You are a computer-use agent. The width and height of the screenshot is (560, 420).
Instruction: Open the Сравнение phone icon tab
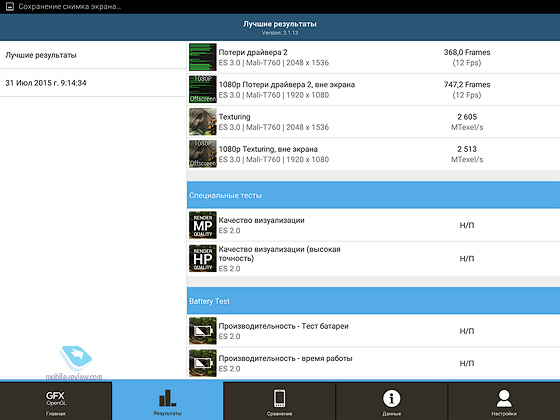(279, 401)
